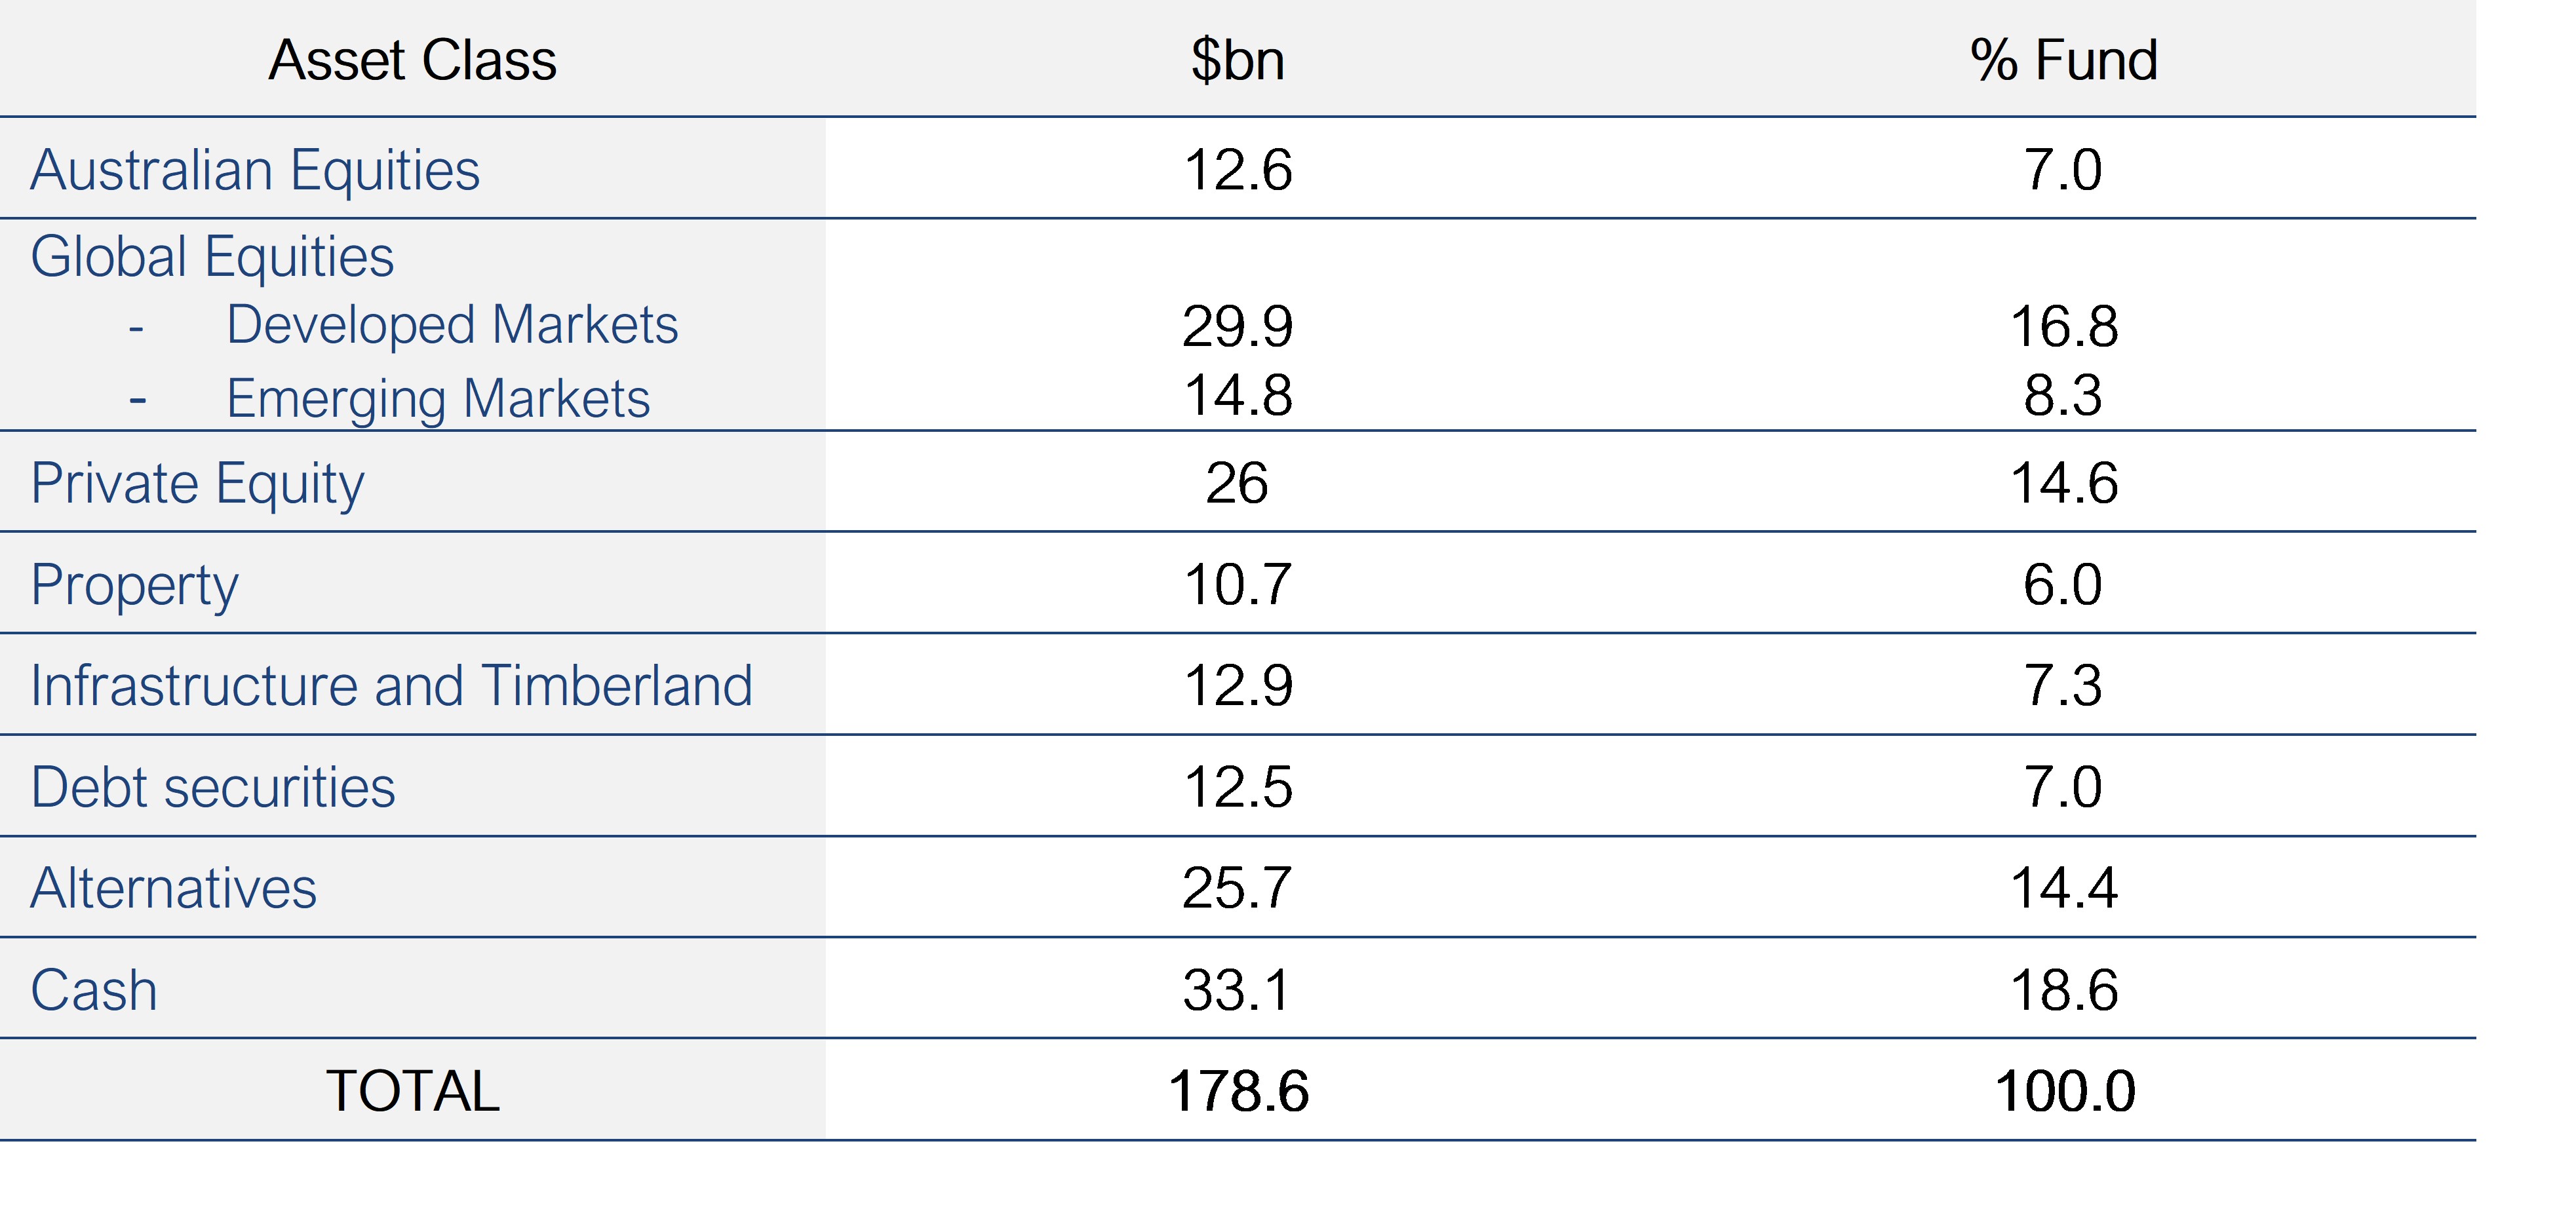Viewport: 2576px width, 1209px height.
Task: Click the Asset Class column header
Action: point(412,60)
